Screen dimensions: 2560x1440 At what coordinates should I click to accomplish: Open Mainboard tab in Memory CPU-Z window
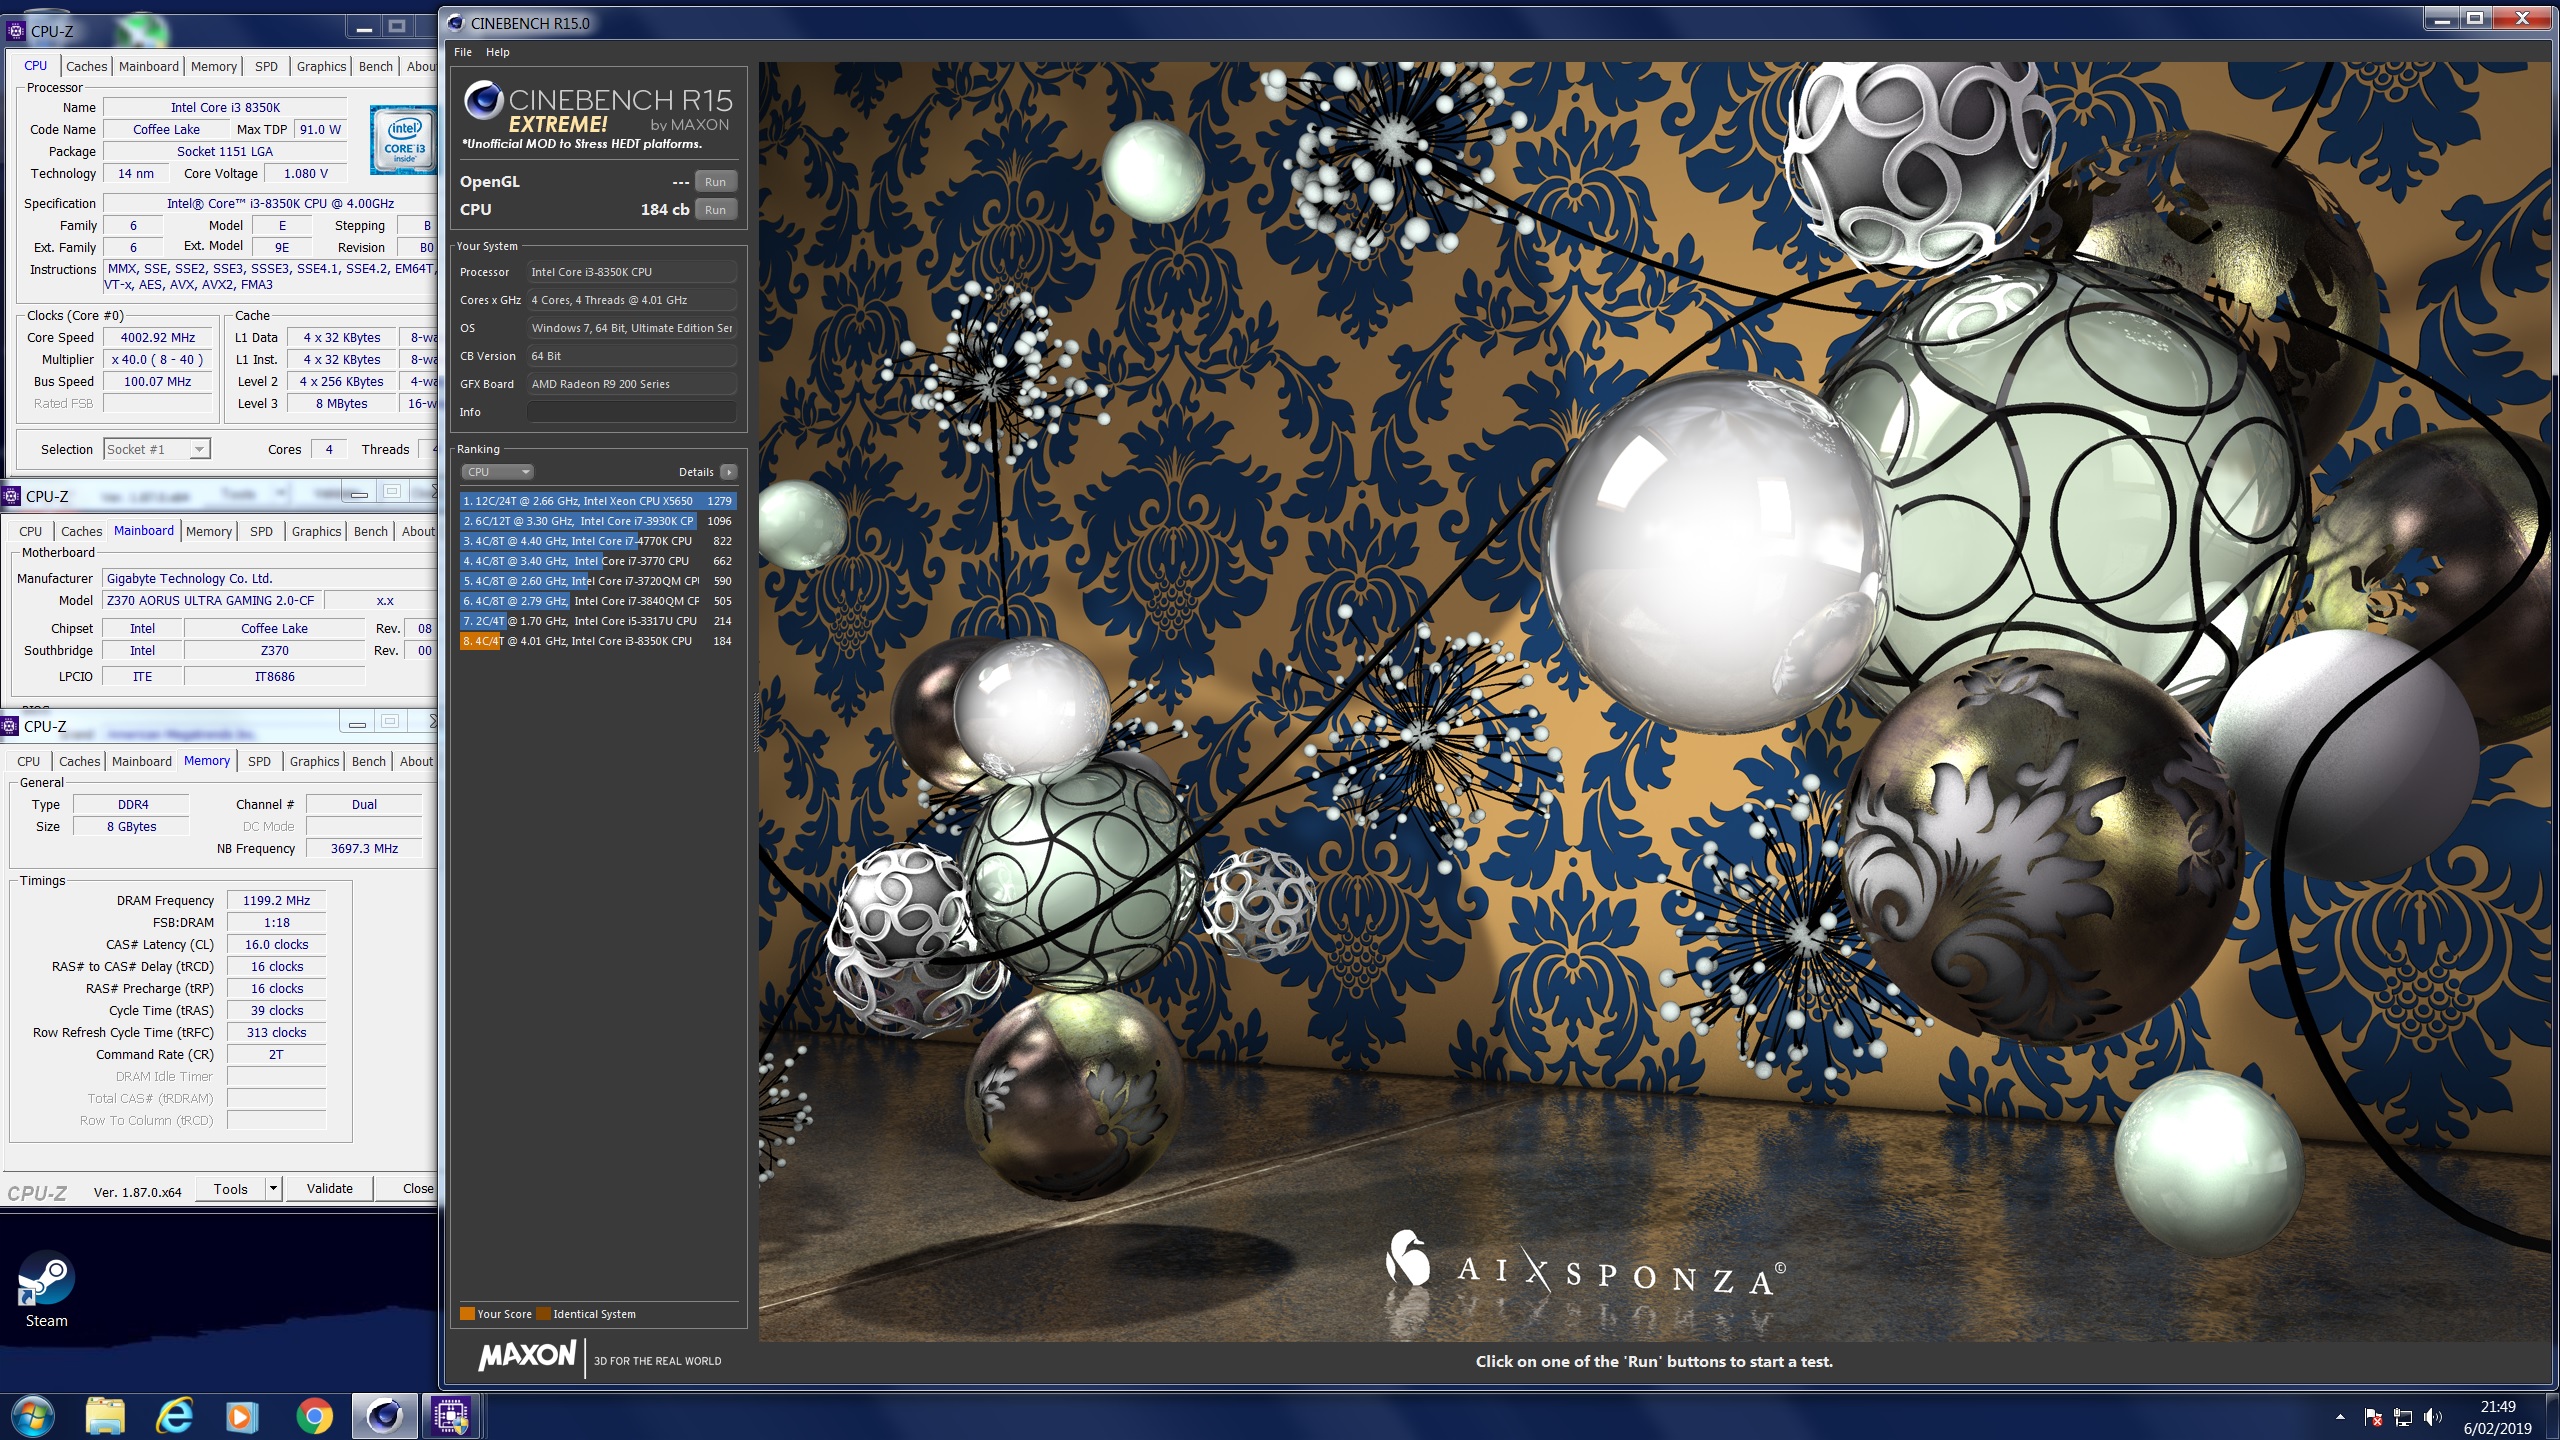pos(142,761)
